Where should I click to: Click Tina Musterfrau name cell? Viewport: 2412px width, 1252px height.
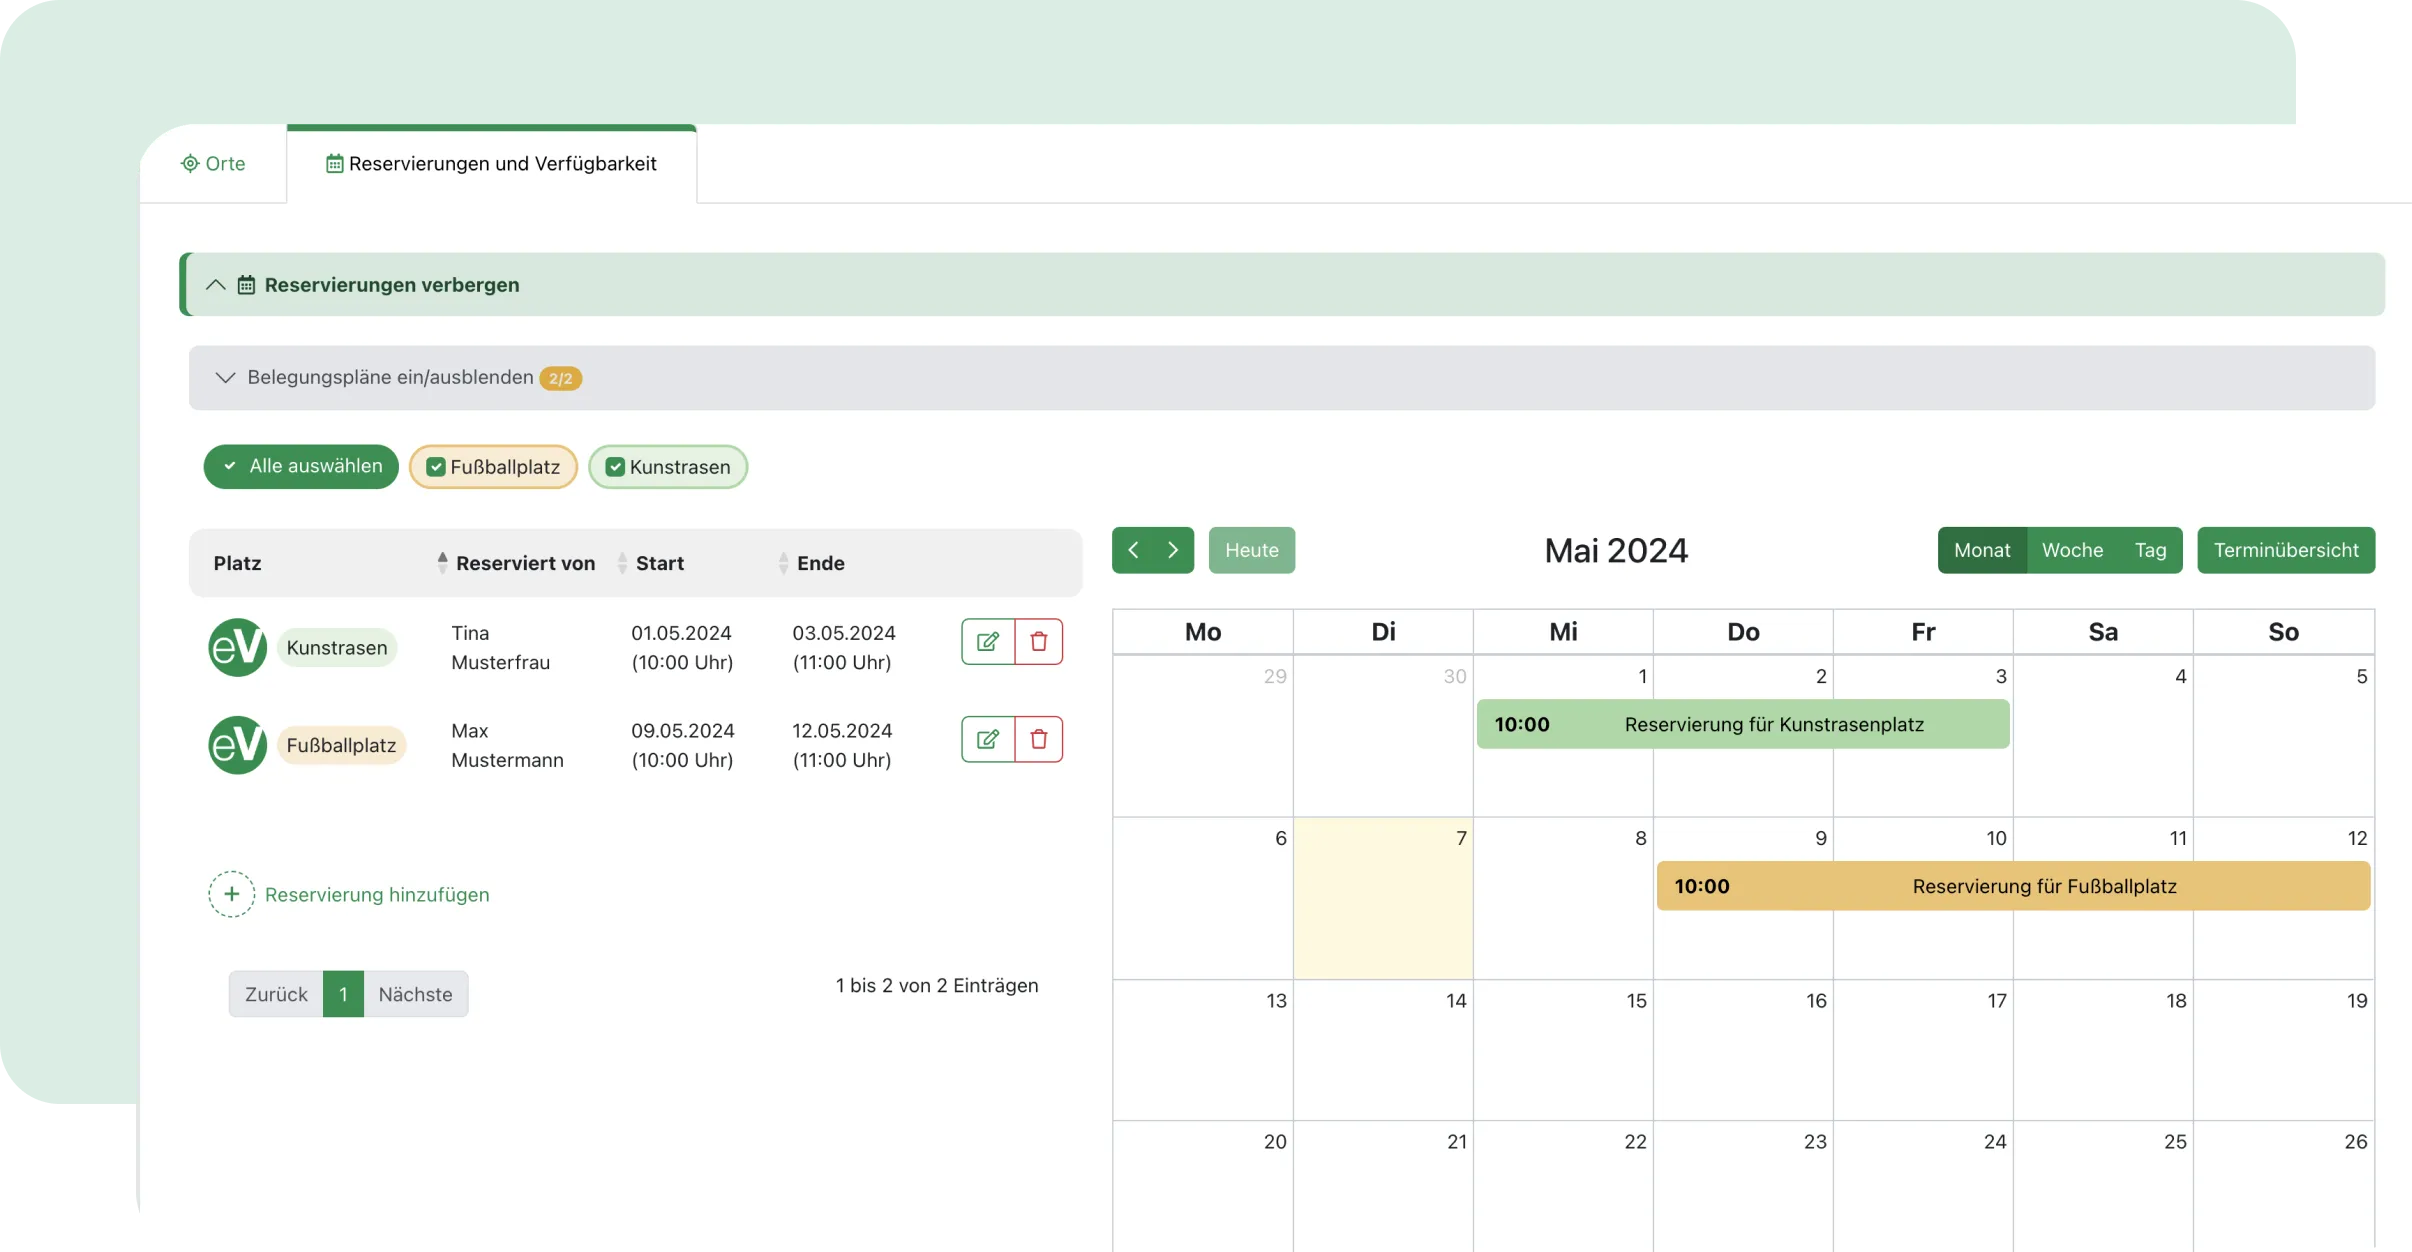coord(500,648)
